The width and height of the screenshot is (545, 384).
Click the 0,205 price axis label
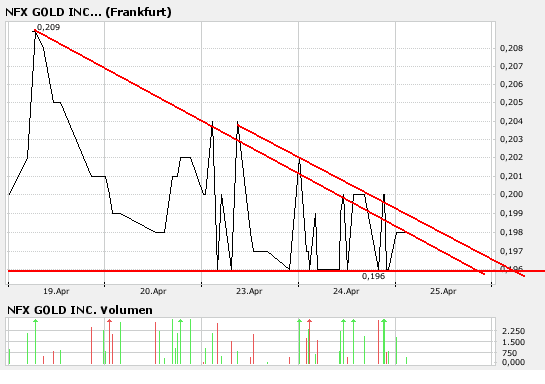[x=511, y=102]
